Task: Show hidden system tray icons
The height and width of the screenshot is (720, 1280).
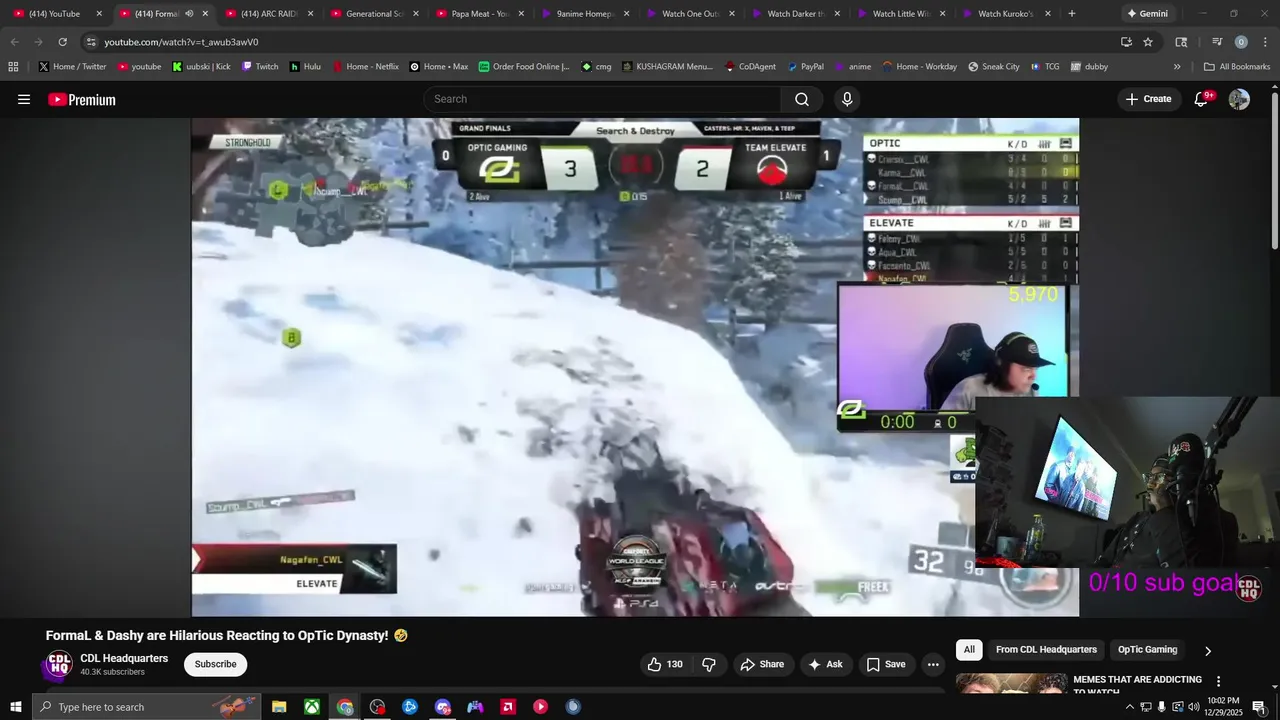Action: tap(1130, 707)
